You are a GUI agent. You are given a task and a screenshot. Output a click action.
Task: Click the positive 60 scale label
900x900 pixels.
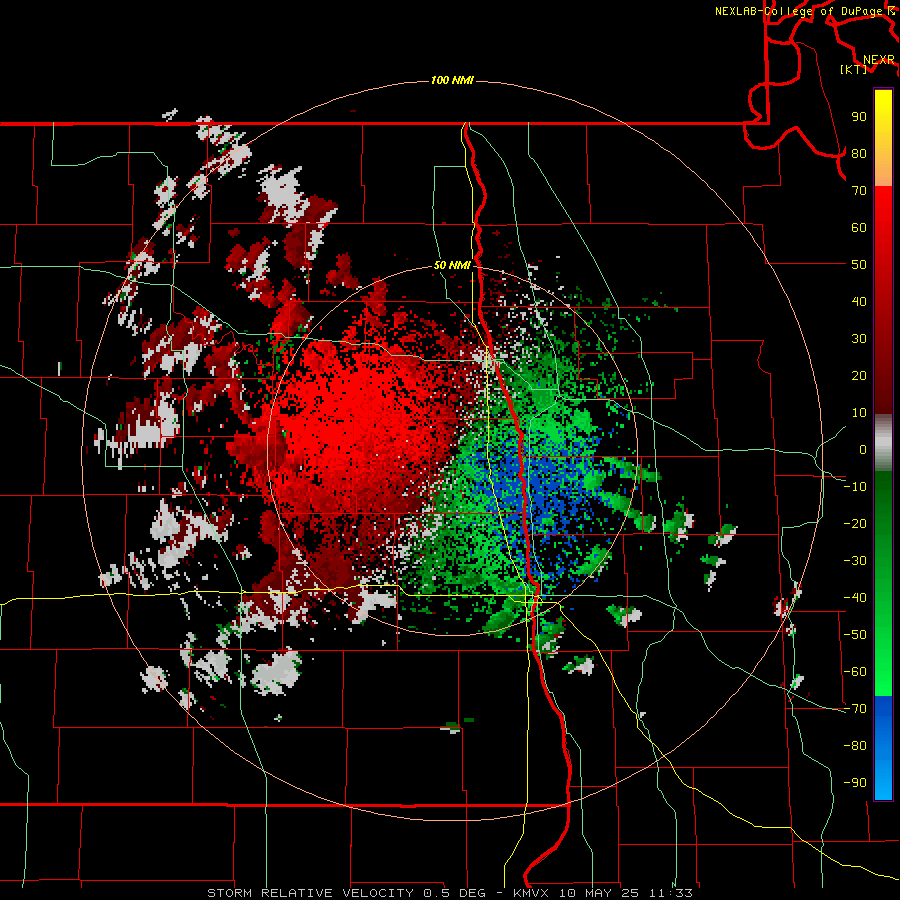[859, 228]
